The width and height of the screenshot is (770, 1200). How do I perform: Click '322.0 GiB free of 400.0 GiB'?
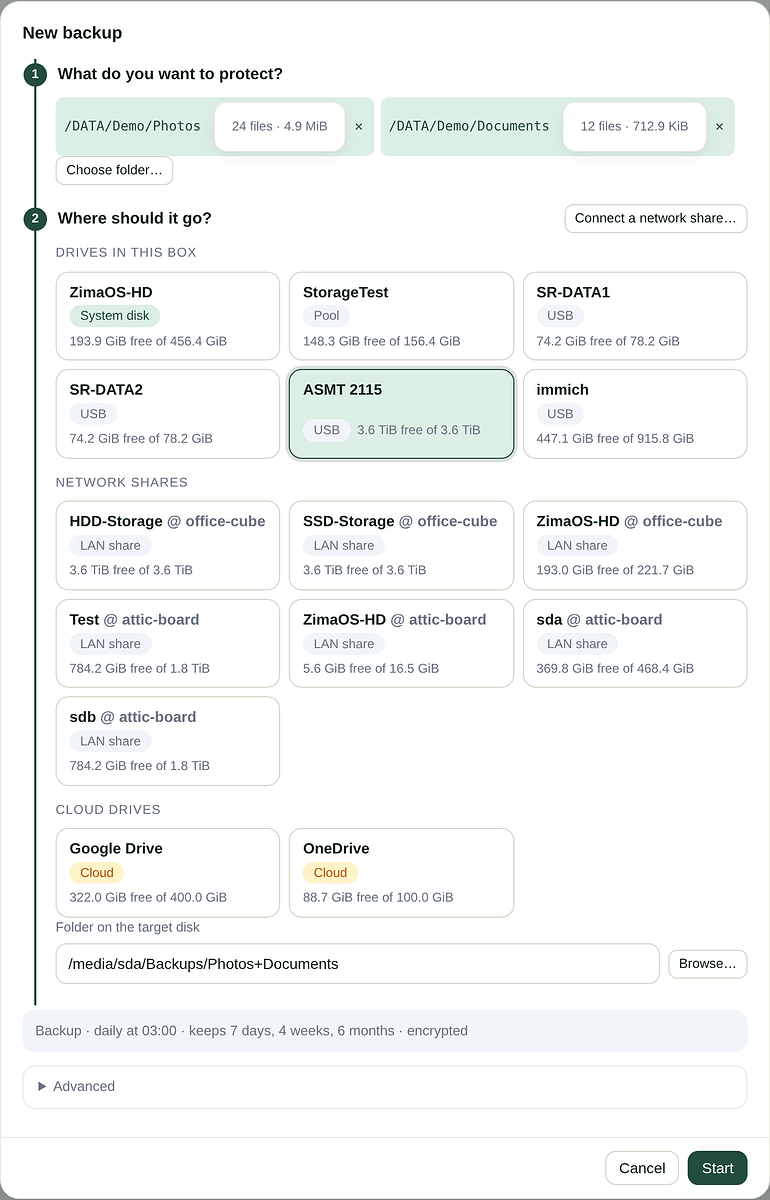[148, 897]
